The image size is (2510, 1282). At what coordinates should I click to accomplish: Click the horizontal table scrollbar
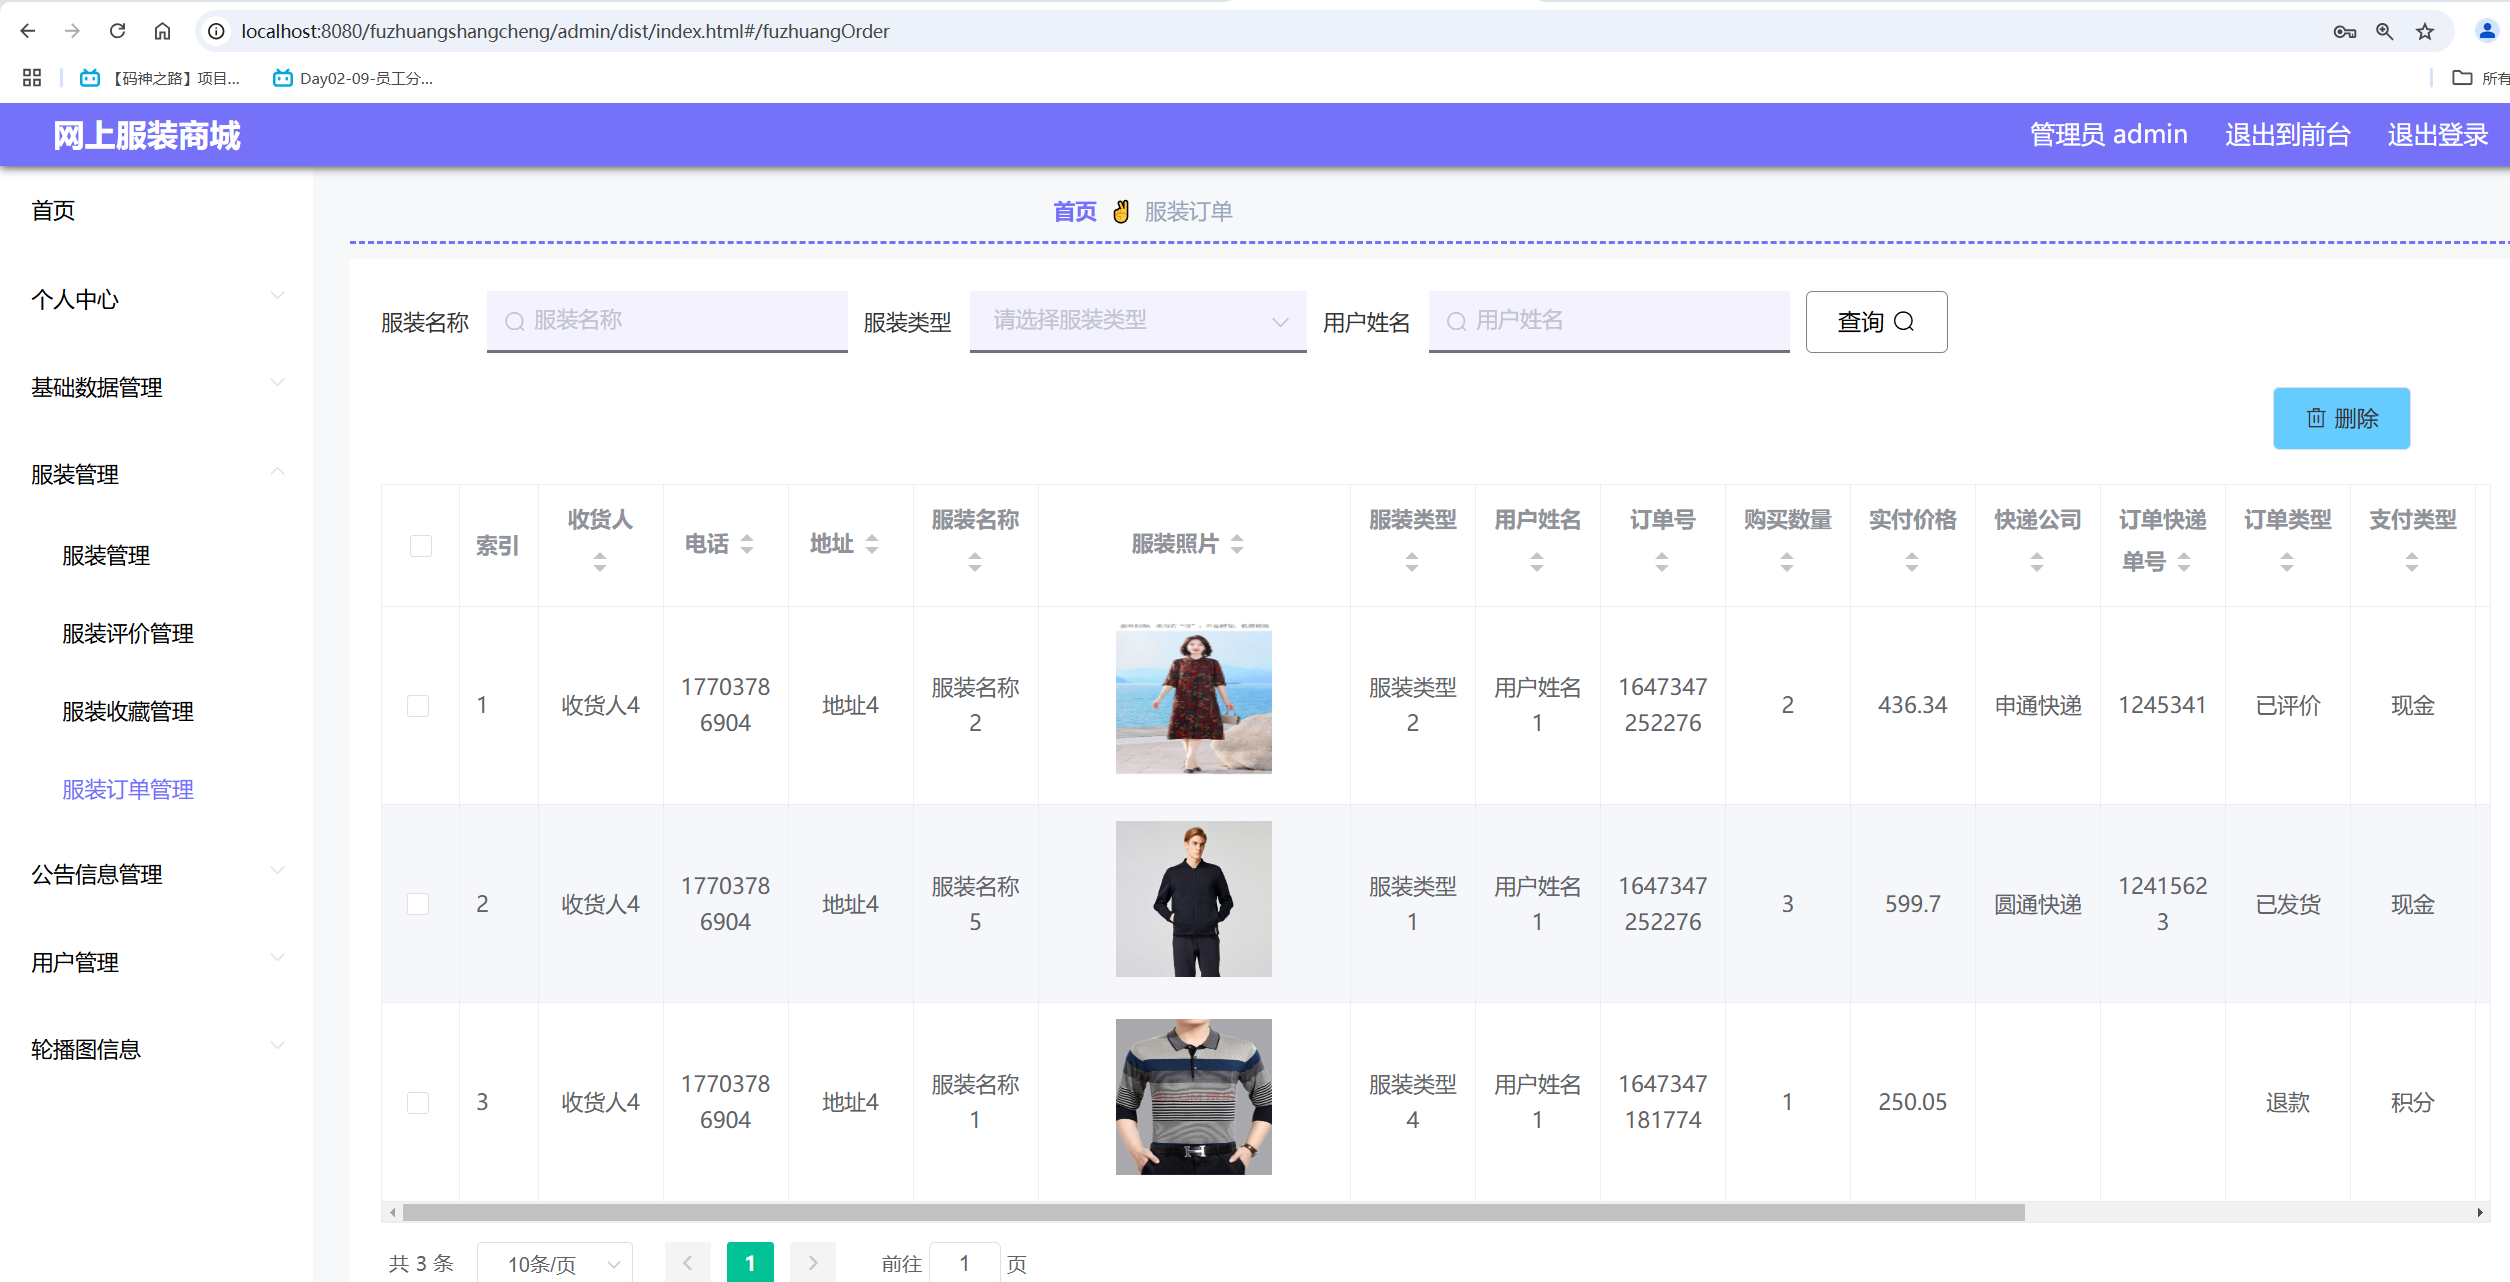1212,1213
